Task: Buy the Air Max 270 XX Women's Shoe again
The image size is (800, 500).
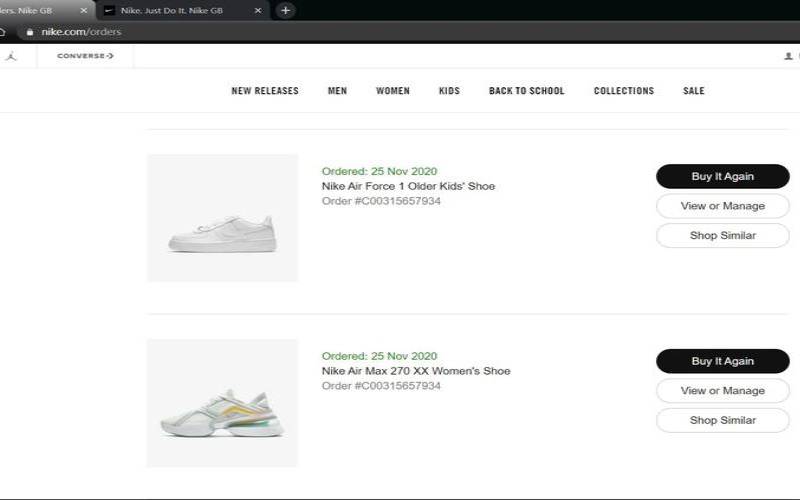Action: [x=722, y=361]
